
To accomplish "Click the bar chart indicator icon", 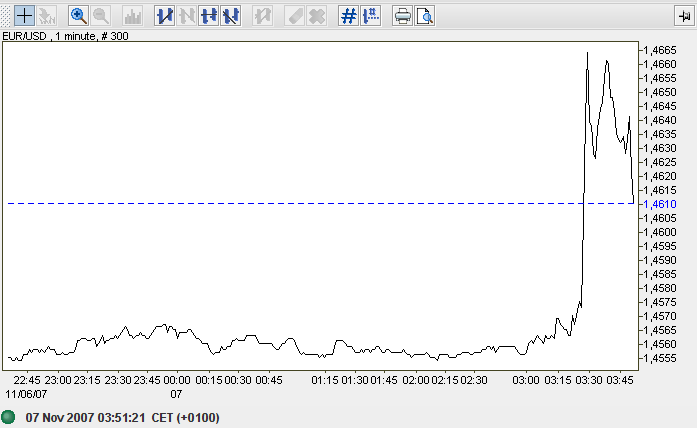I will coord(132,16).
